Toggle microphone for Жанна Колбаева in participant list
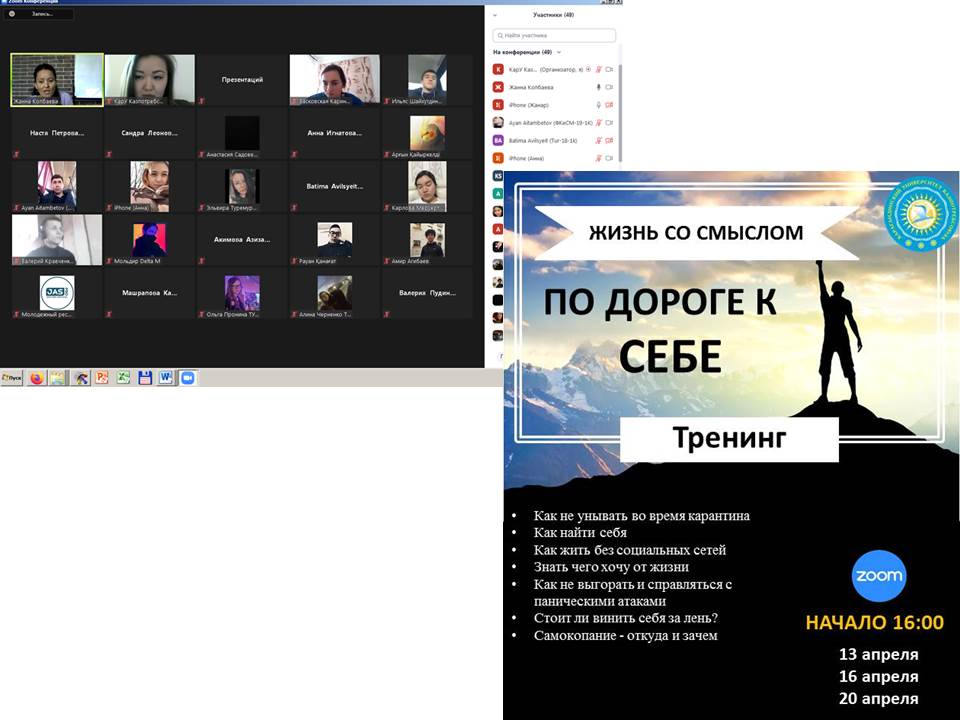The height and width of the screenshot is (720, 960). click(x=599, y=87)
